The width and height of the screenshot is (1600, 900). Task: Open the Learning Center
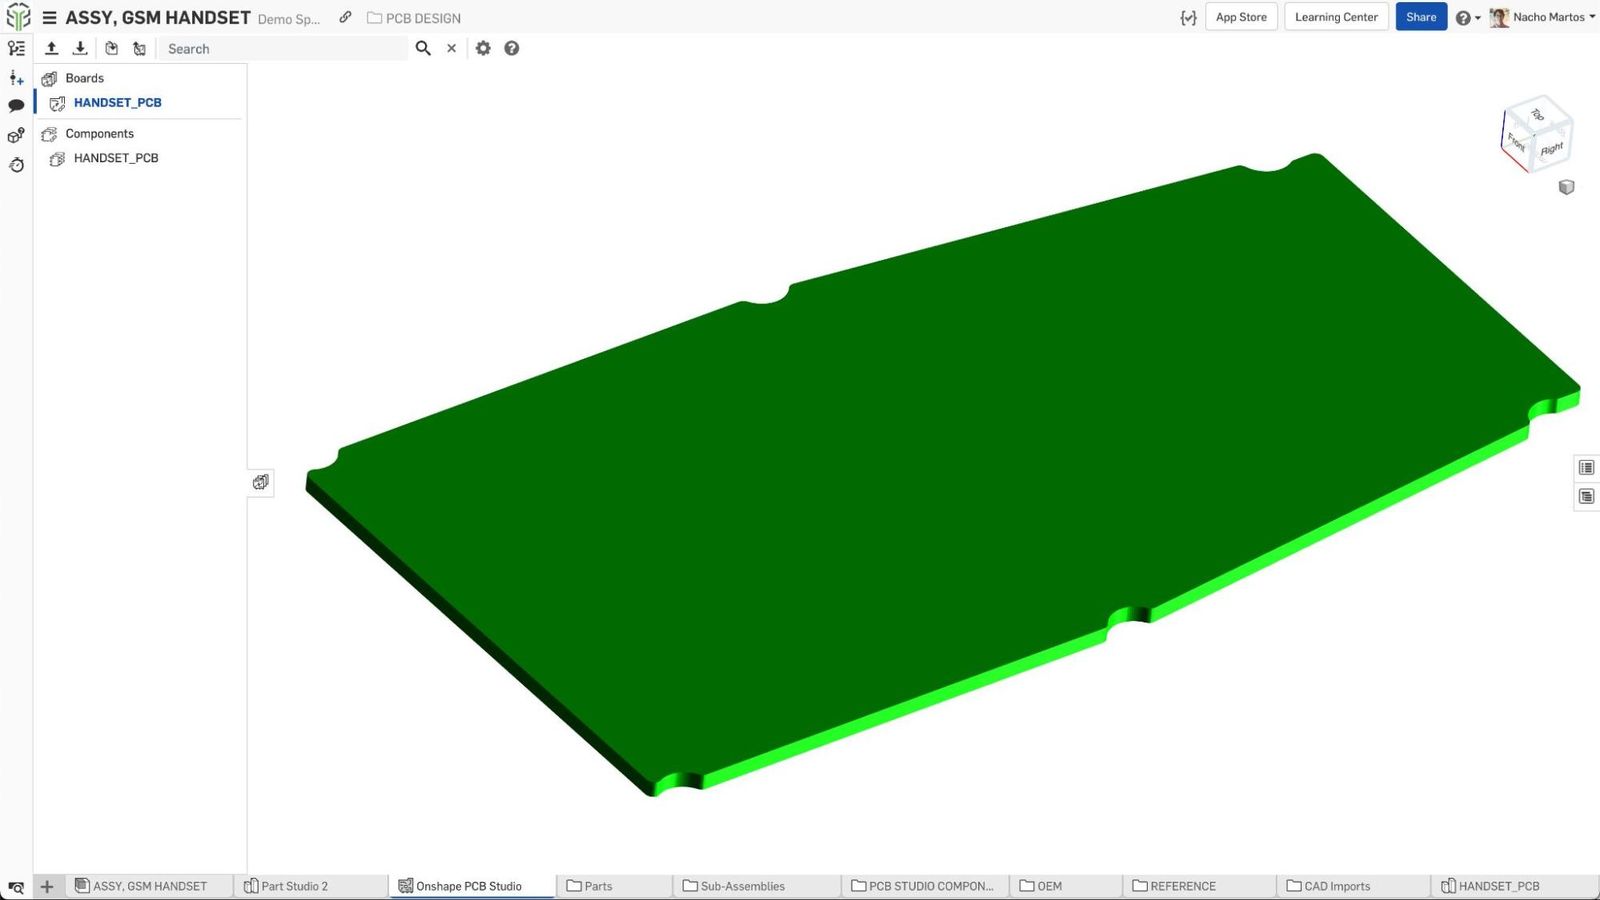1336,17
